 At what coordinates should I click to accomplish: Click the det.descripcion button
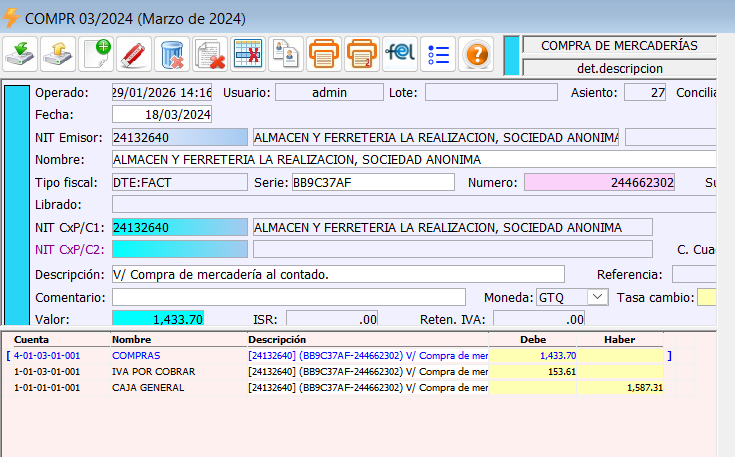click(x=619, y=68)
